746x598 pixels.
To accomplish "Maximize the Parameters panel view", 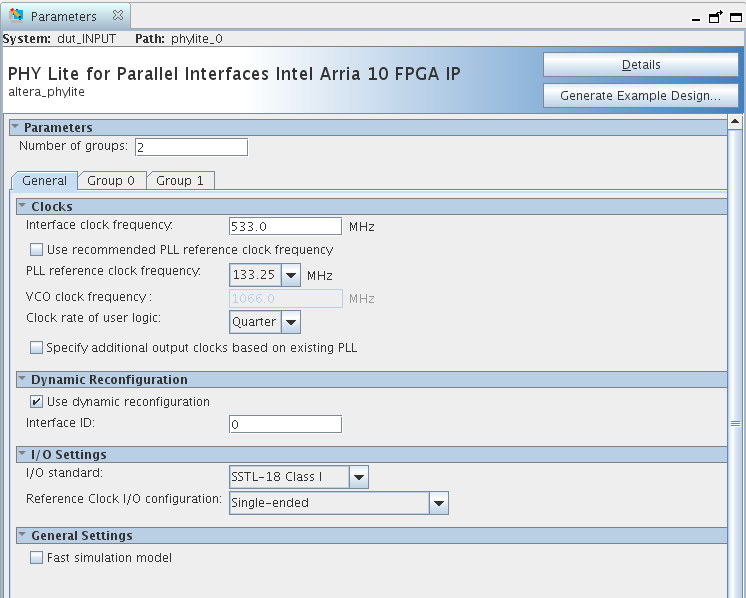I will coord(736,18).
